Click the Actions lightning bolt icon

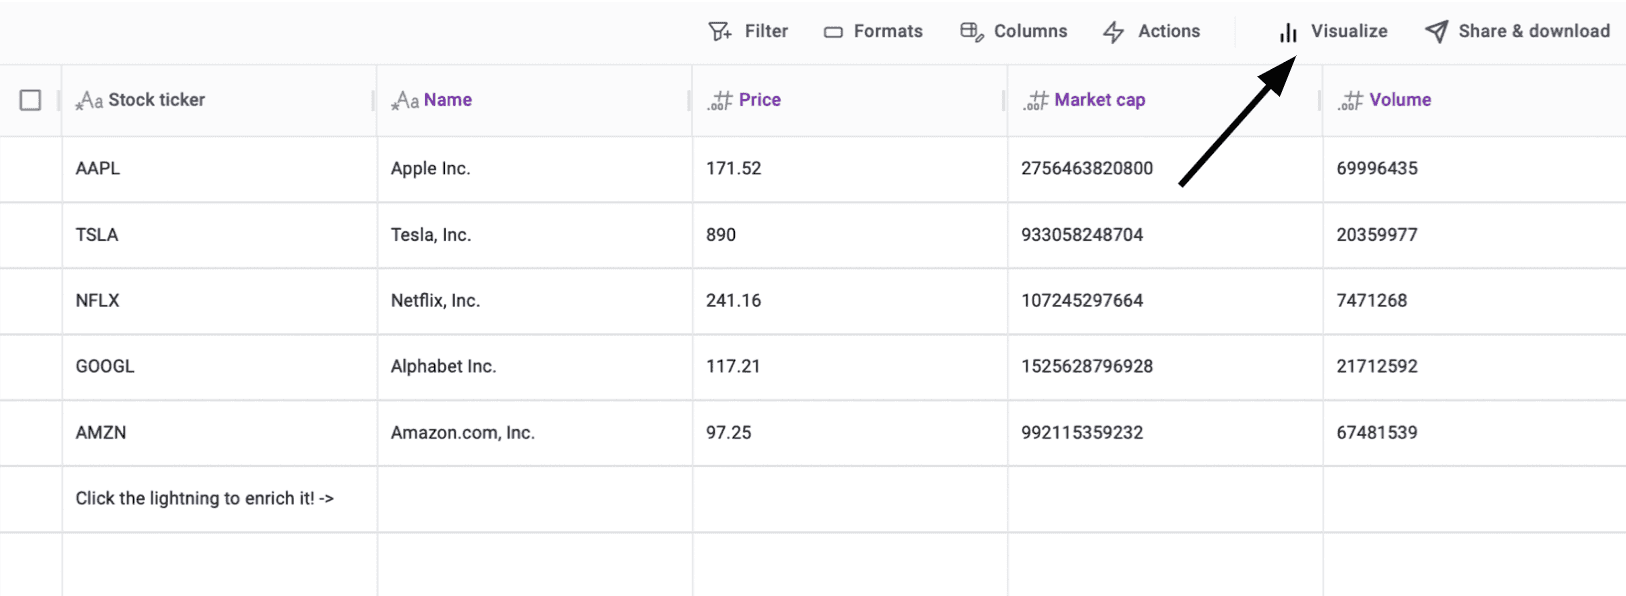click(1113, 32)
